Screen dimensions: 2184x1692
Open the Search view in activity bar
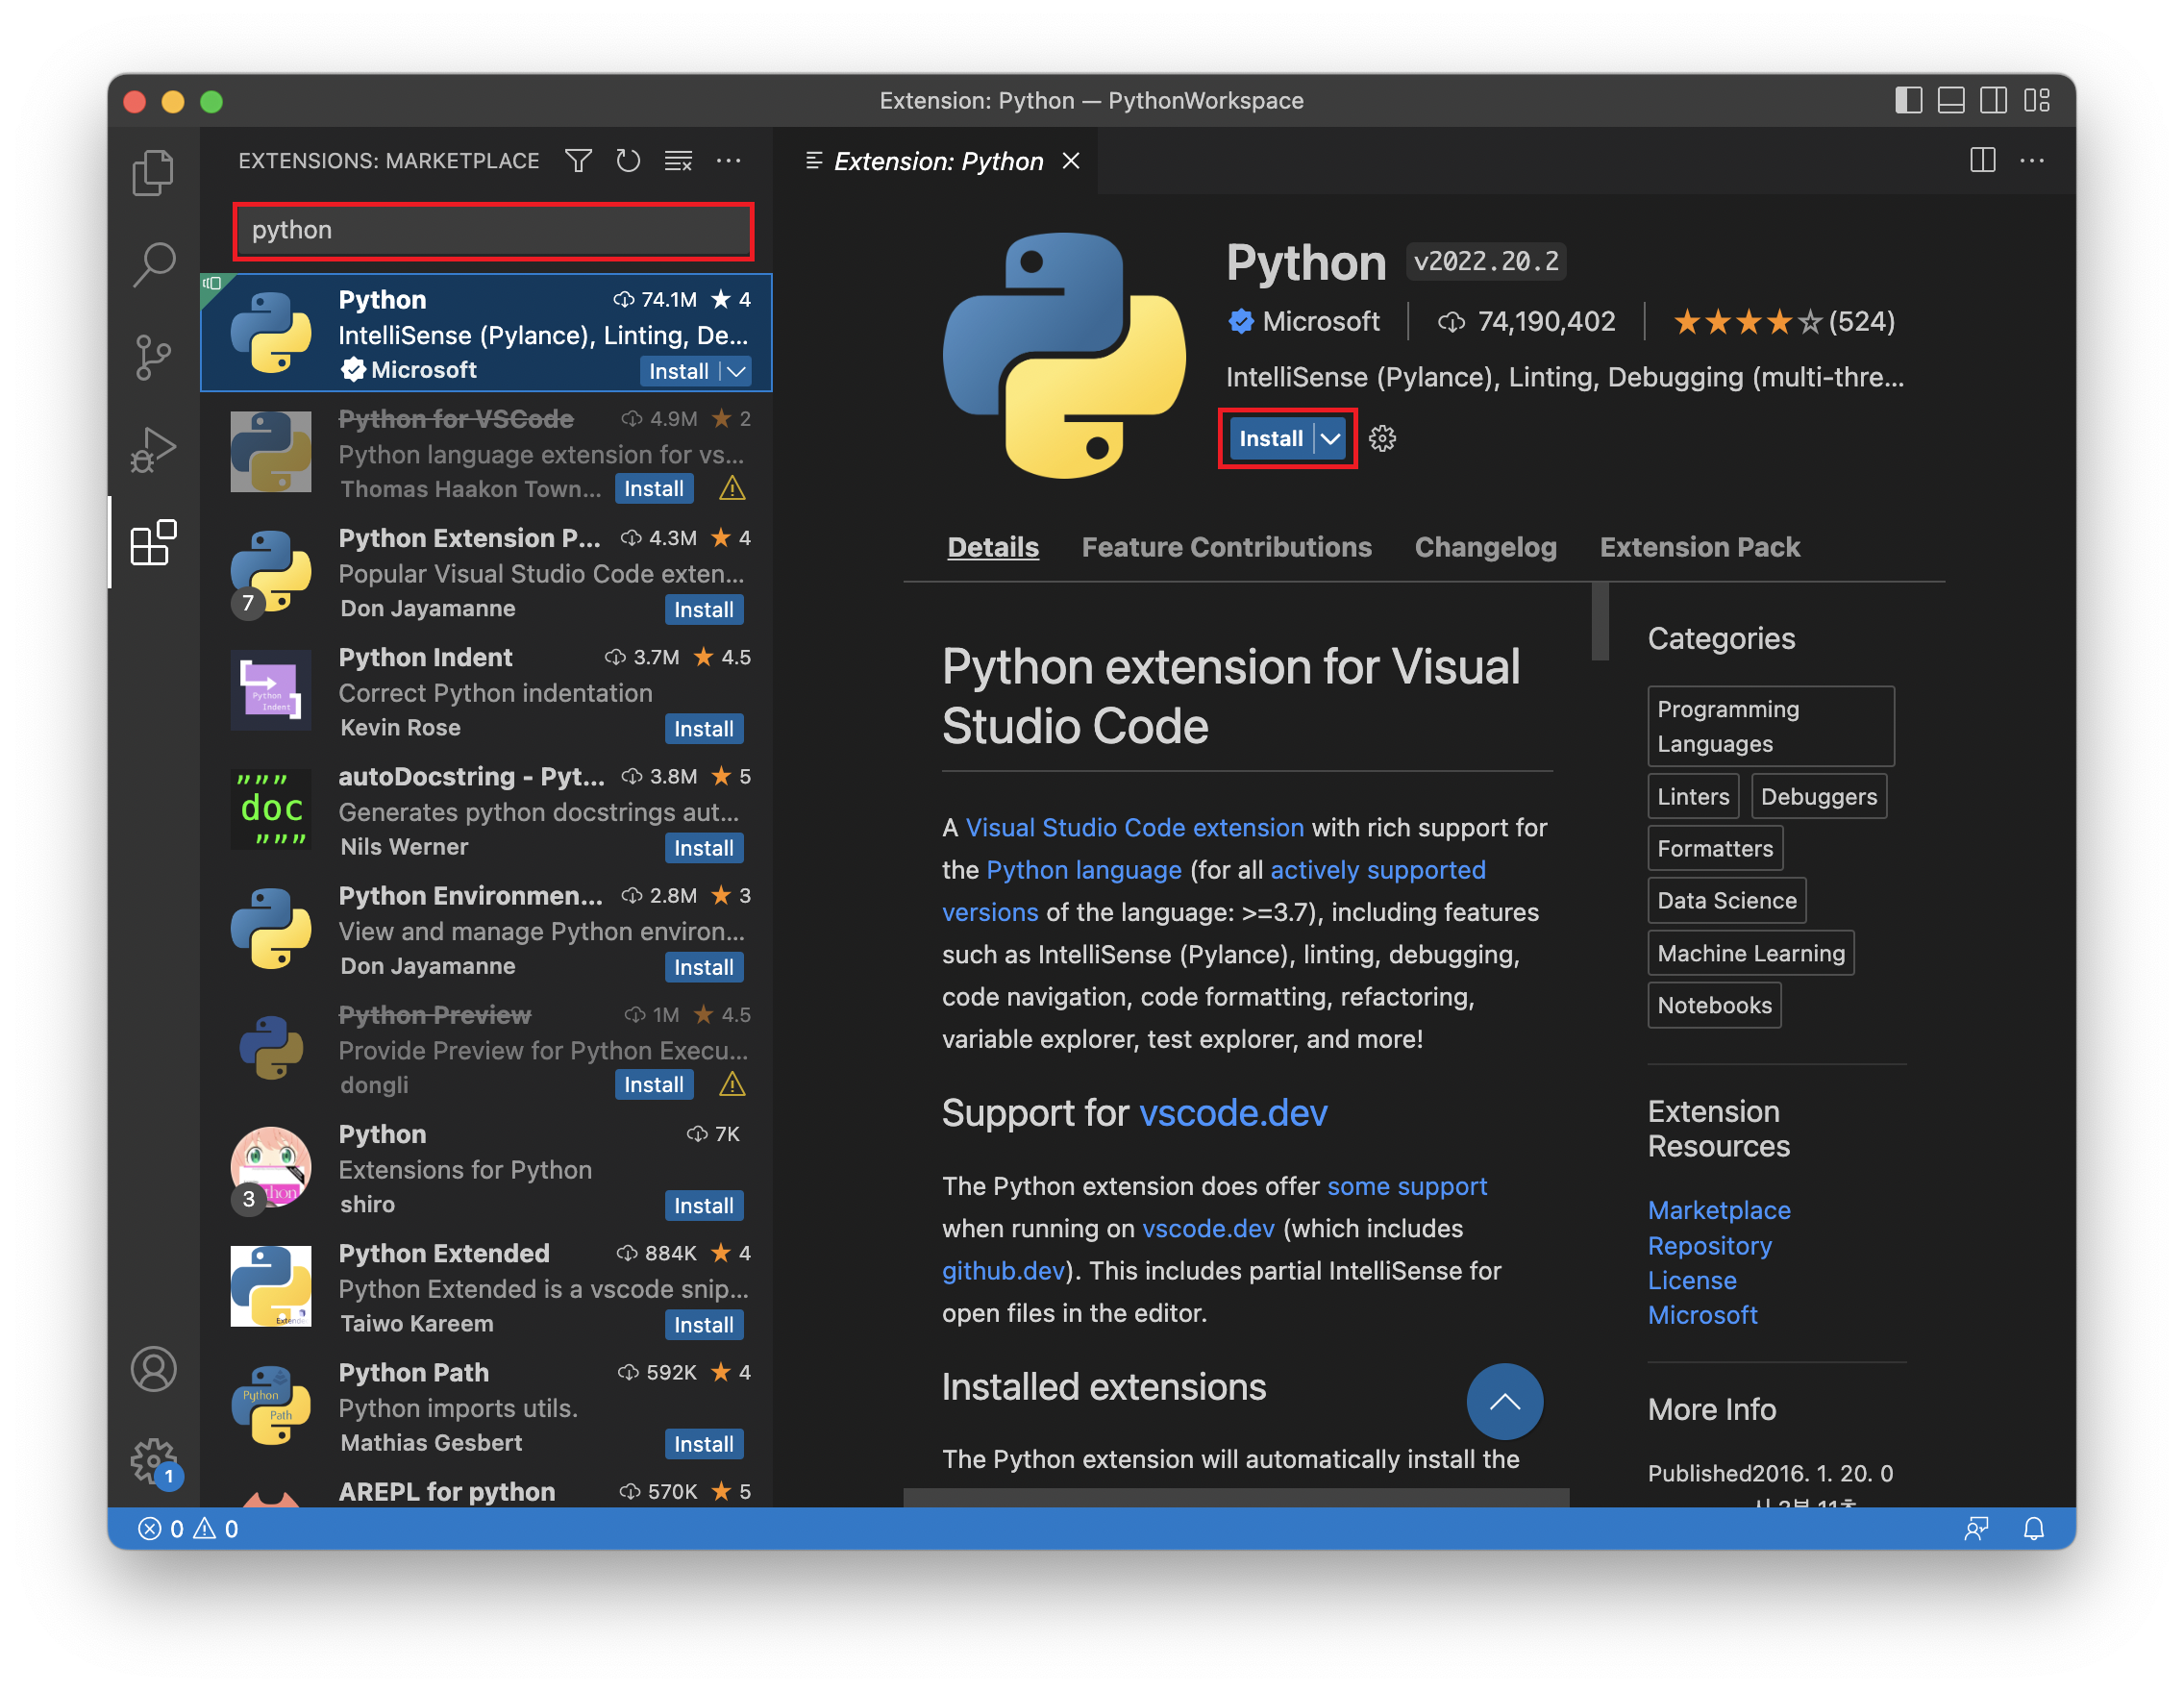[x=153, y=264]
